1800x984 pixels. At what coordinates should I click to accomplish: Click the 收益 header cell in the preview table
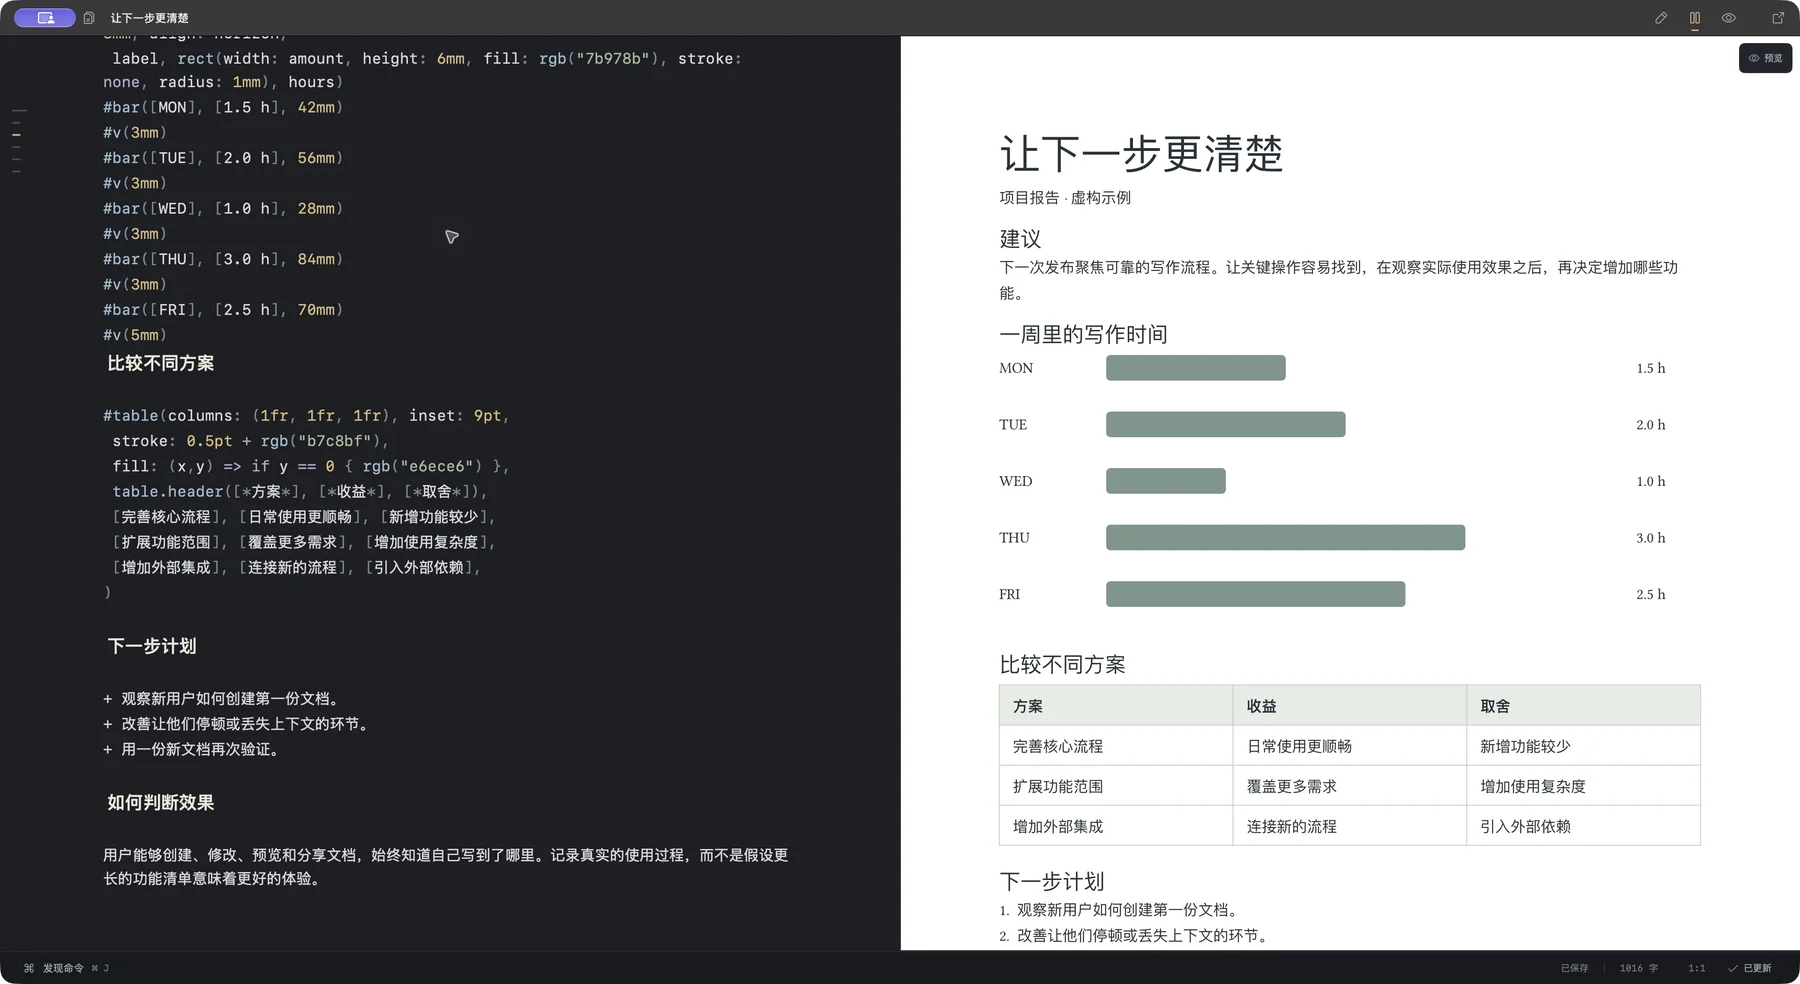click(x=1350, y=706)
